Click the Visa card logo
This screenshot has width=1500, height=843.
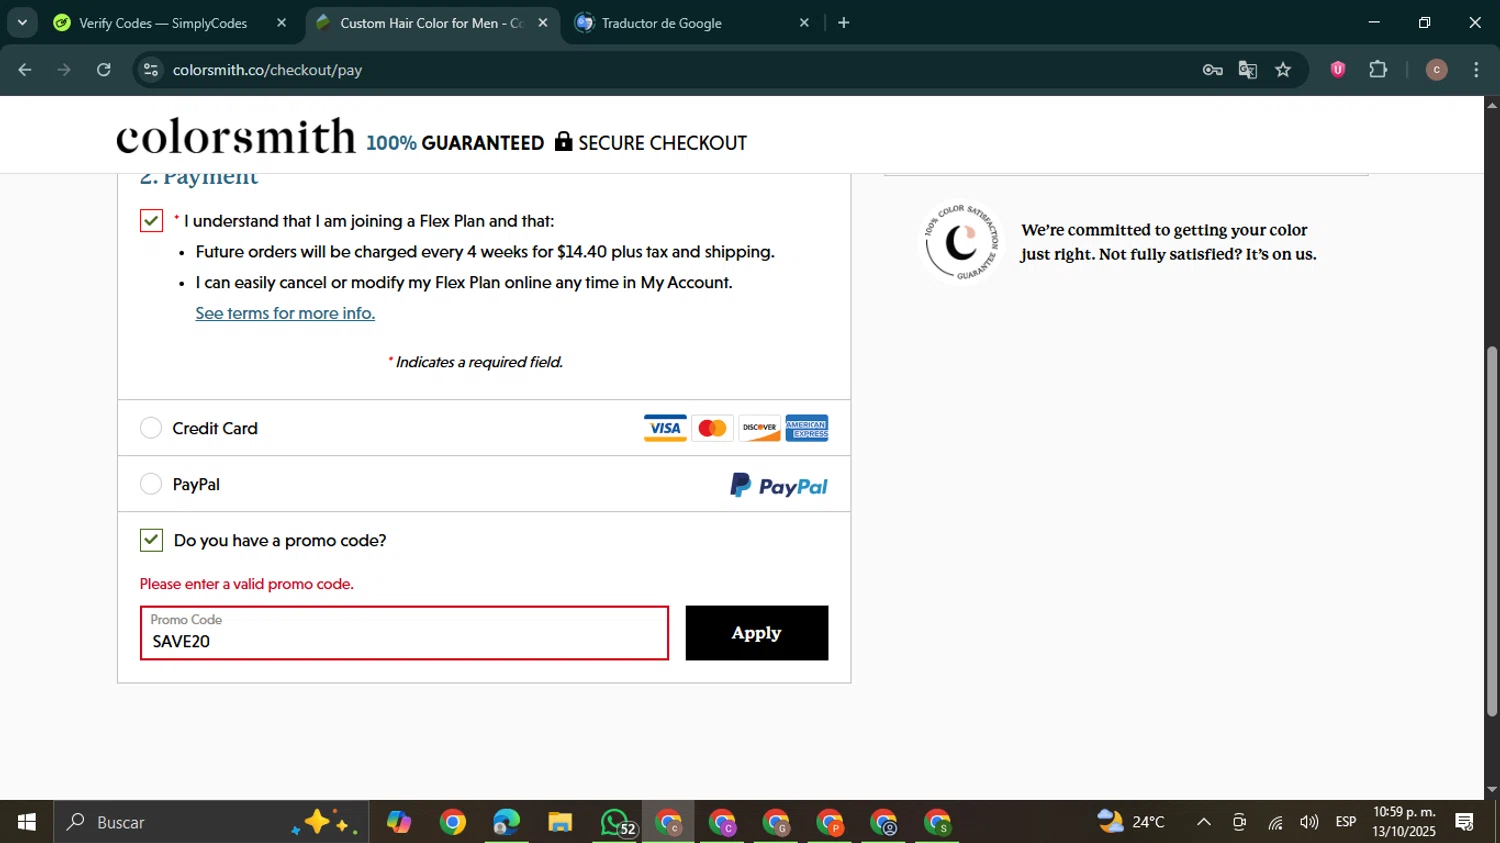pos(665,428)
